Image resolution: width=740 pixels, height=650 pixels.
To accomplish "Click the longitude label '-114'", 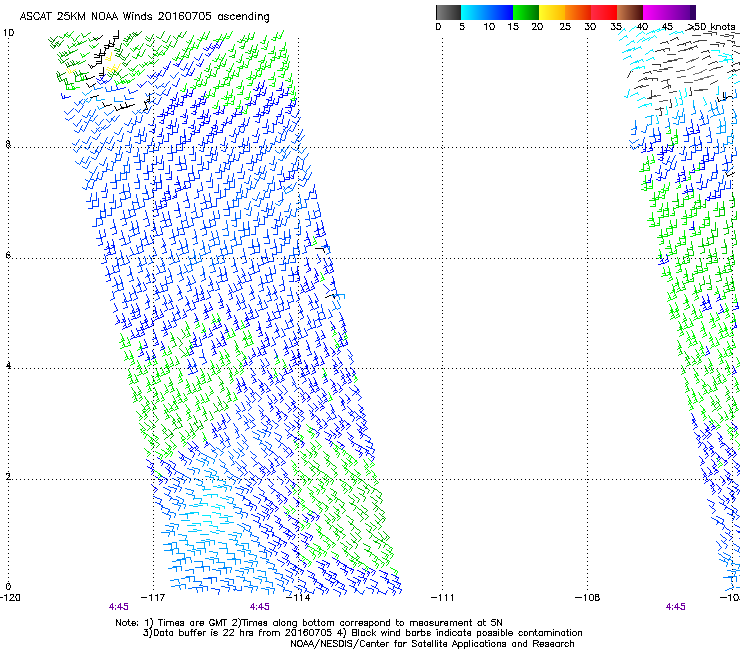I will point(298,598).
